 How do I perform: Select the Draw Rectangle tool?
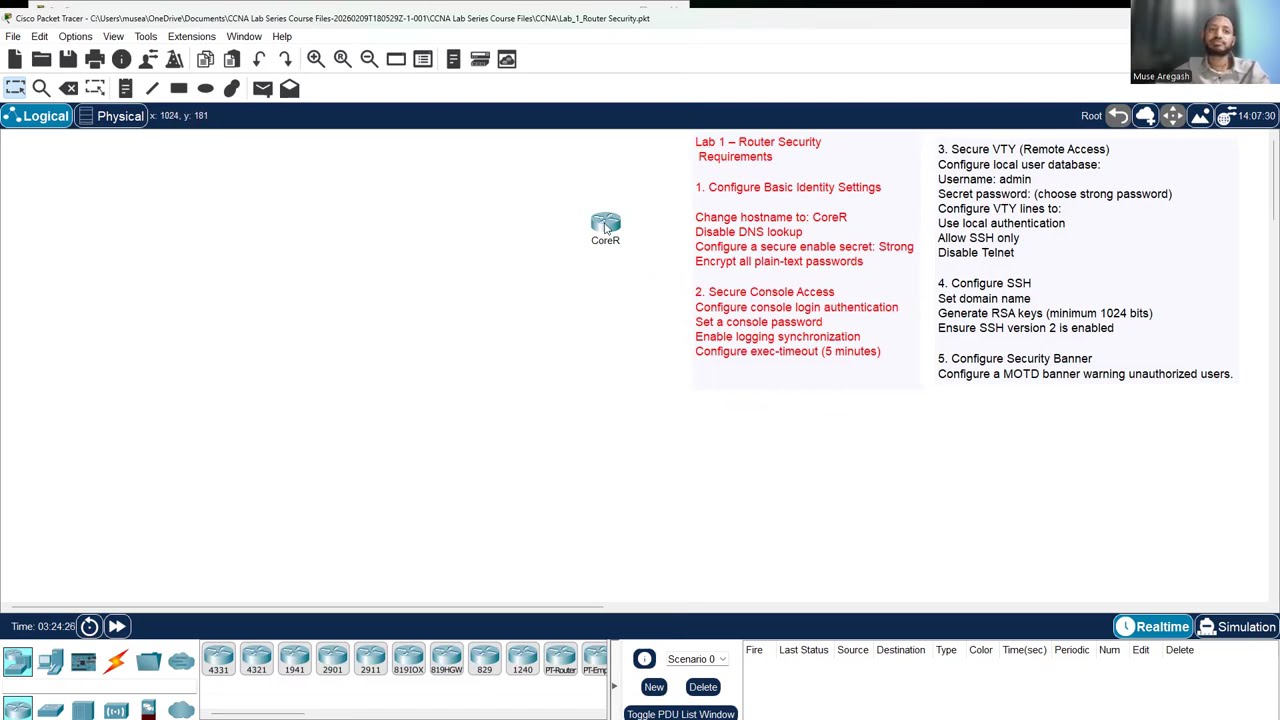click(x=179, y=88)
